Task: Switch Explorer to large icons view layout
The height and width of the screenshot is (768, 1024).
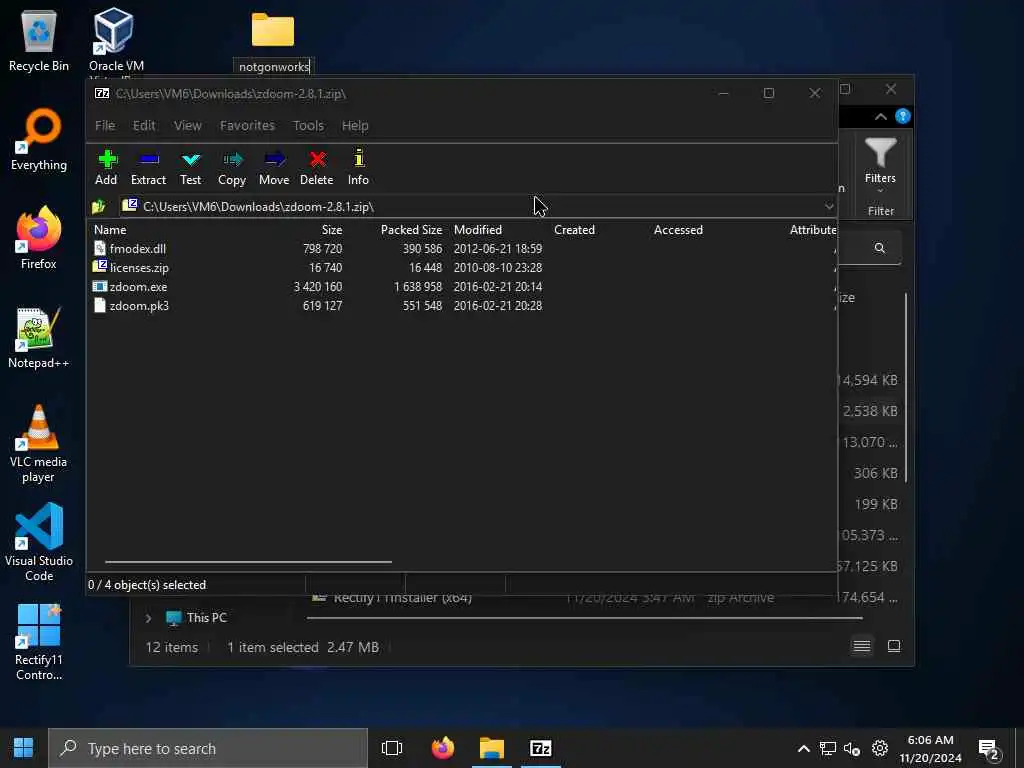Action: tap(894, 647)
